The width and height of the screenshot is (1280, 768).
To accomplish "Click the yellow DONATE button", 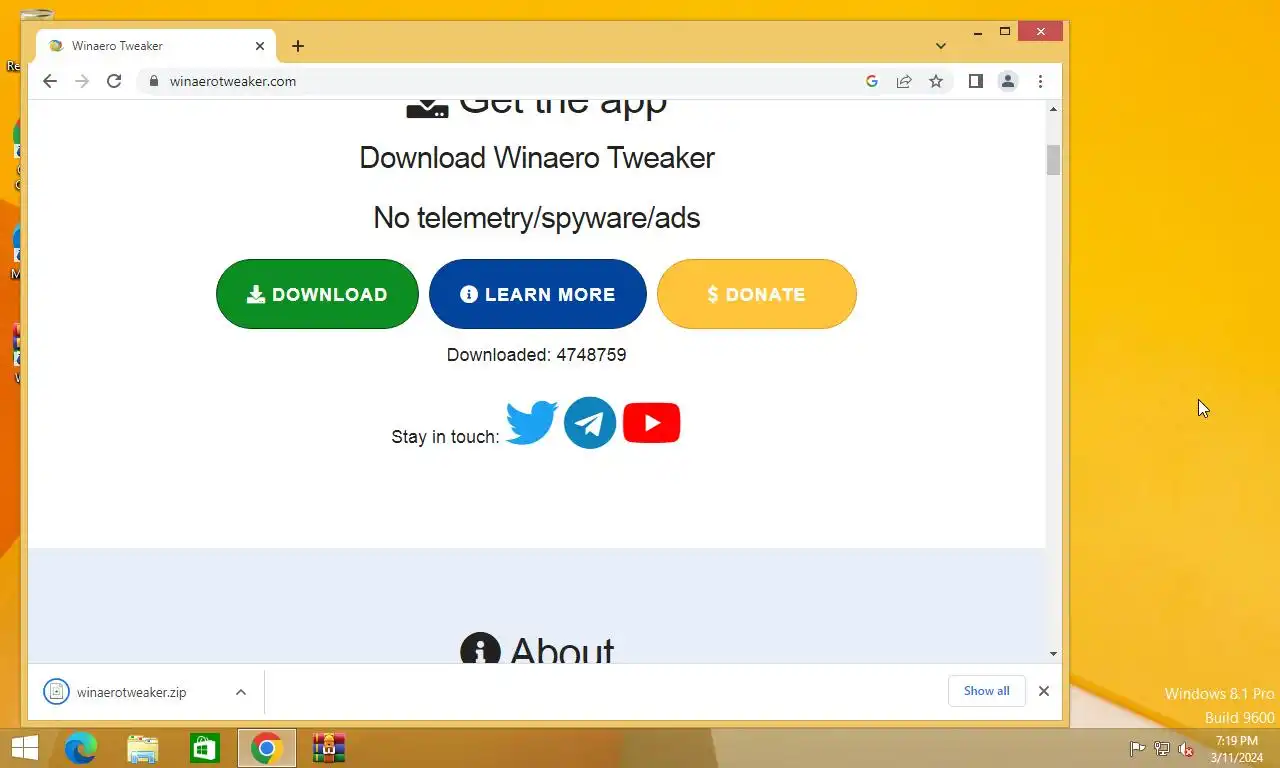I will [757, 294].
